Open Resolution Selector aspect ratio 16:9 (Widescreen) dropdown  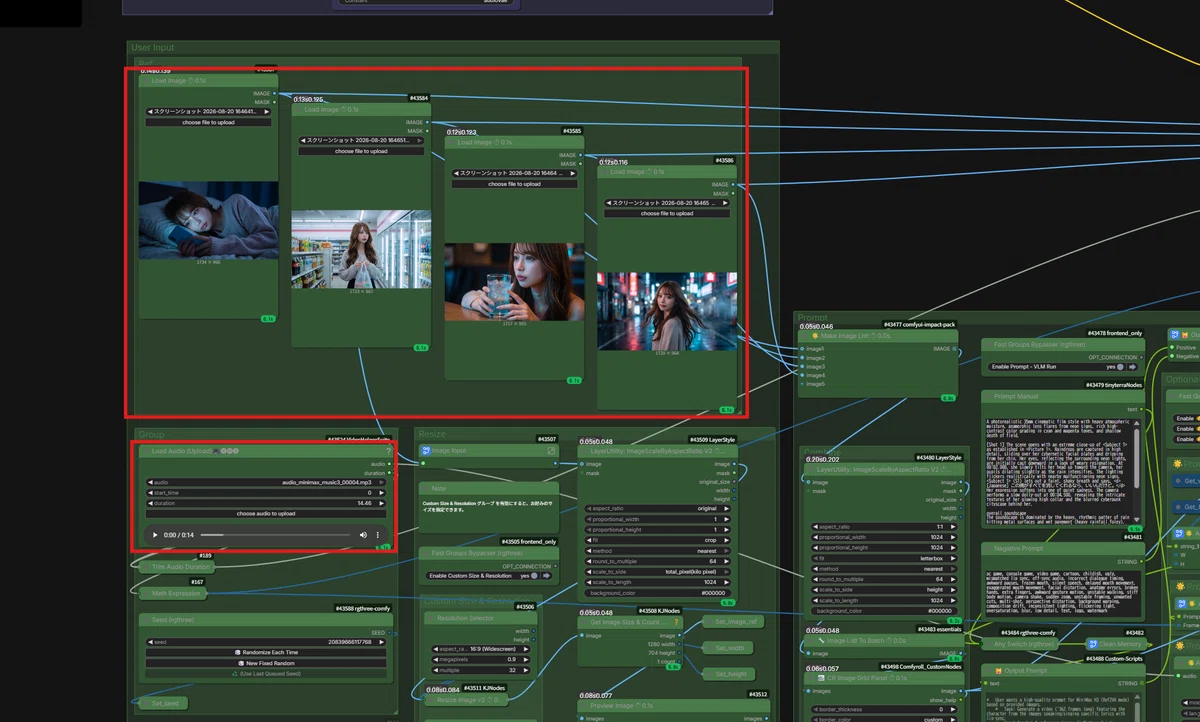[482, 649]
